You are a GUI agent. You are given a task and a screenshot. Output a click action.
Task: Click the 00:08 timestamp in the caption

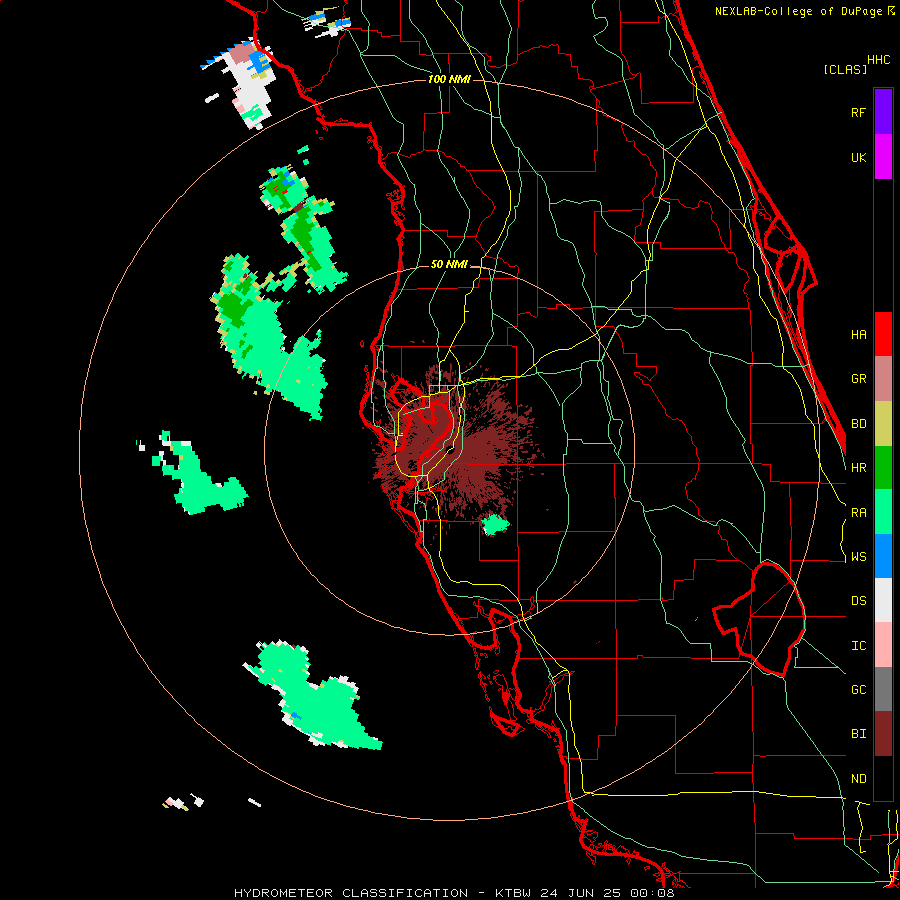pos(652,893)
